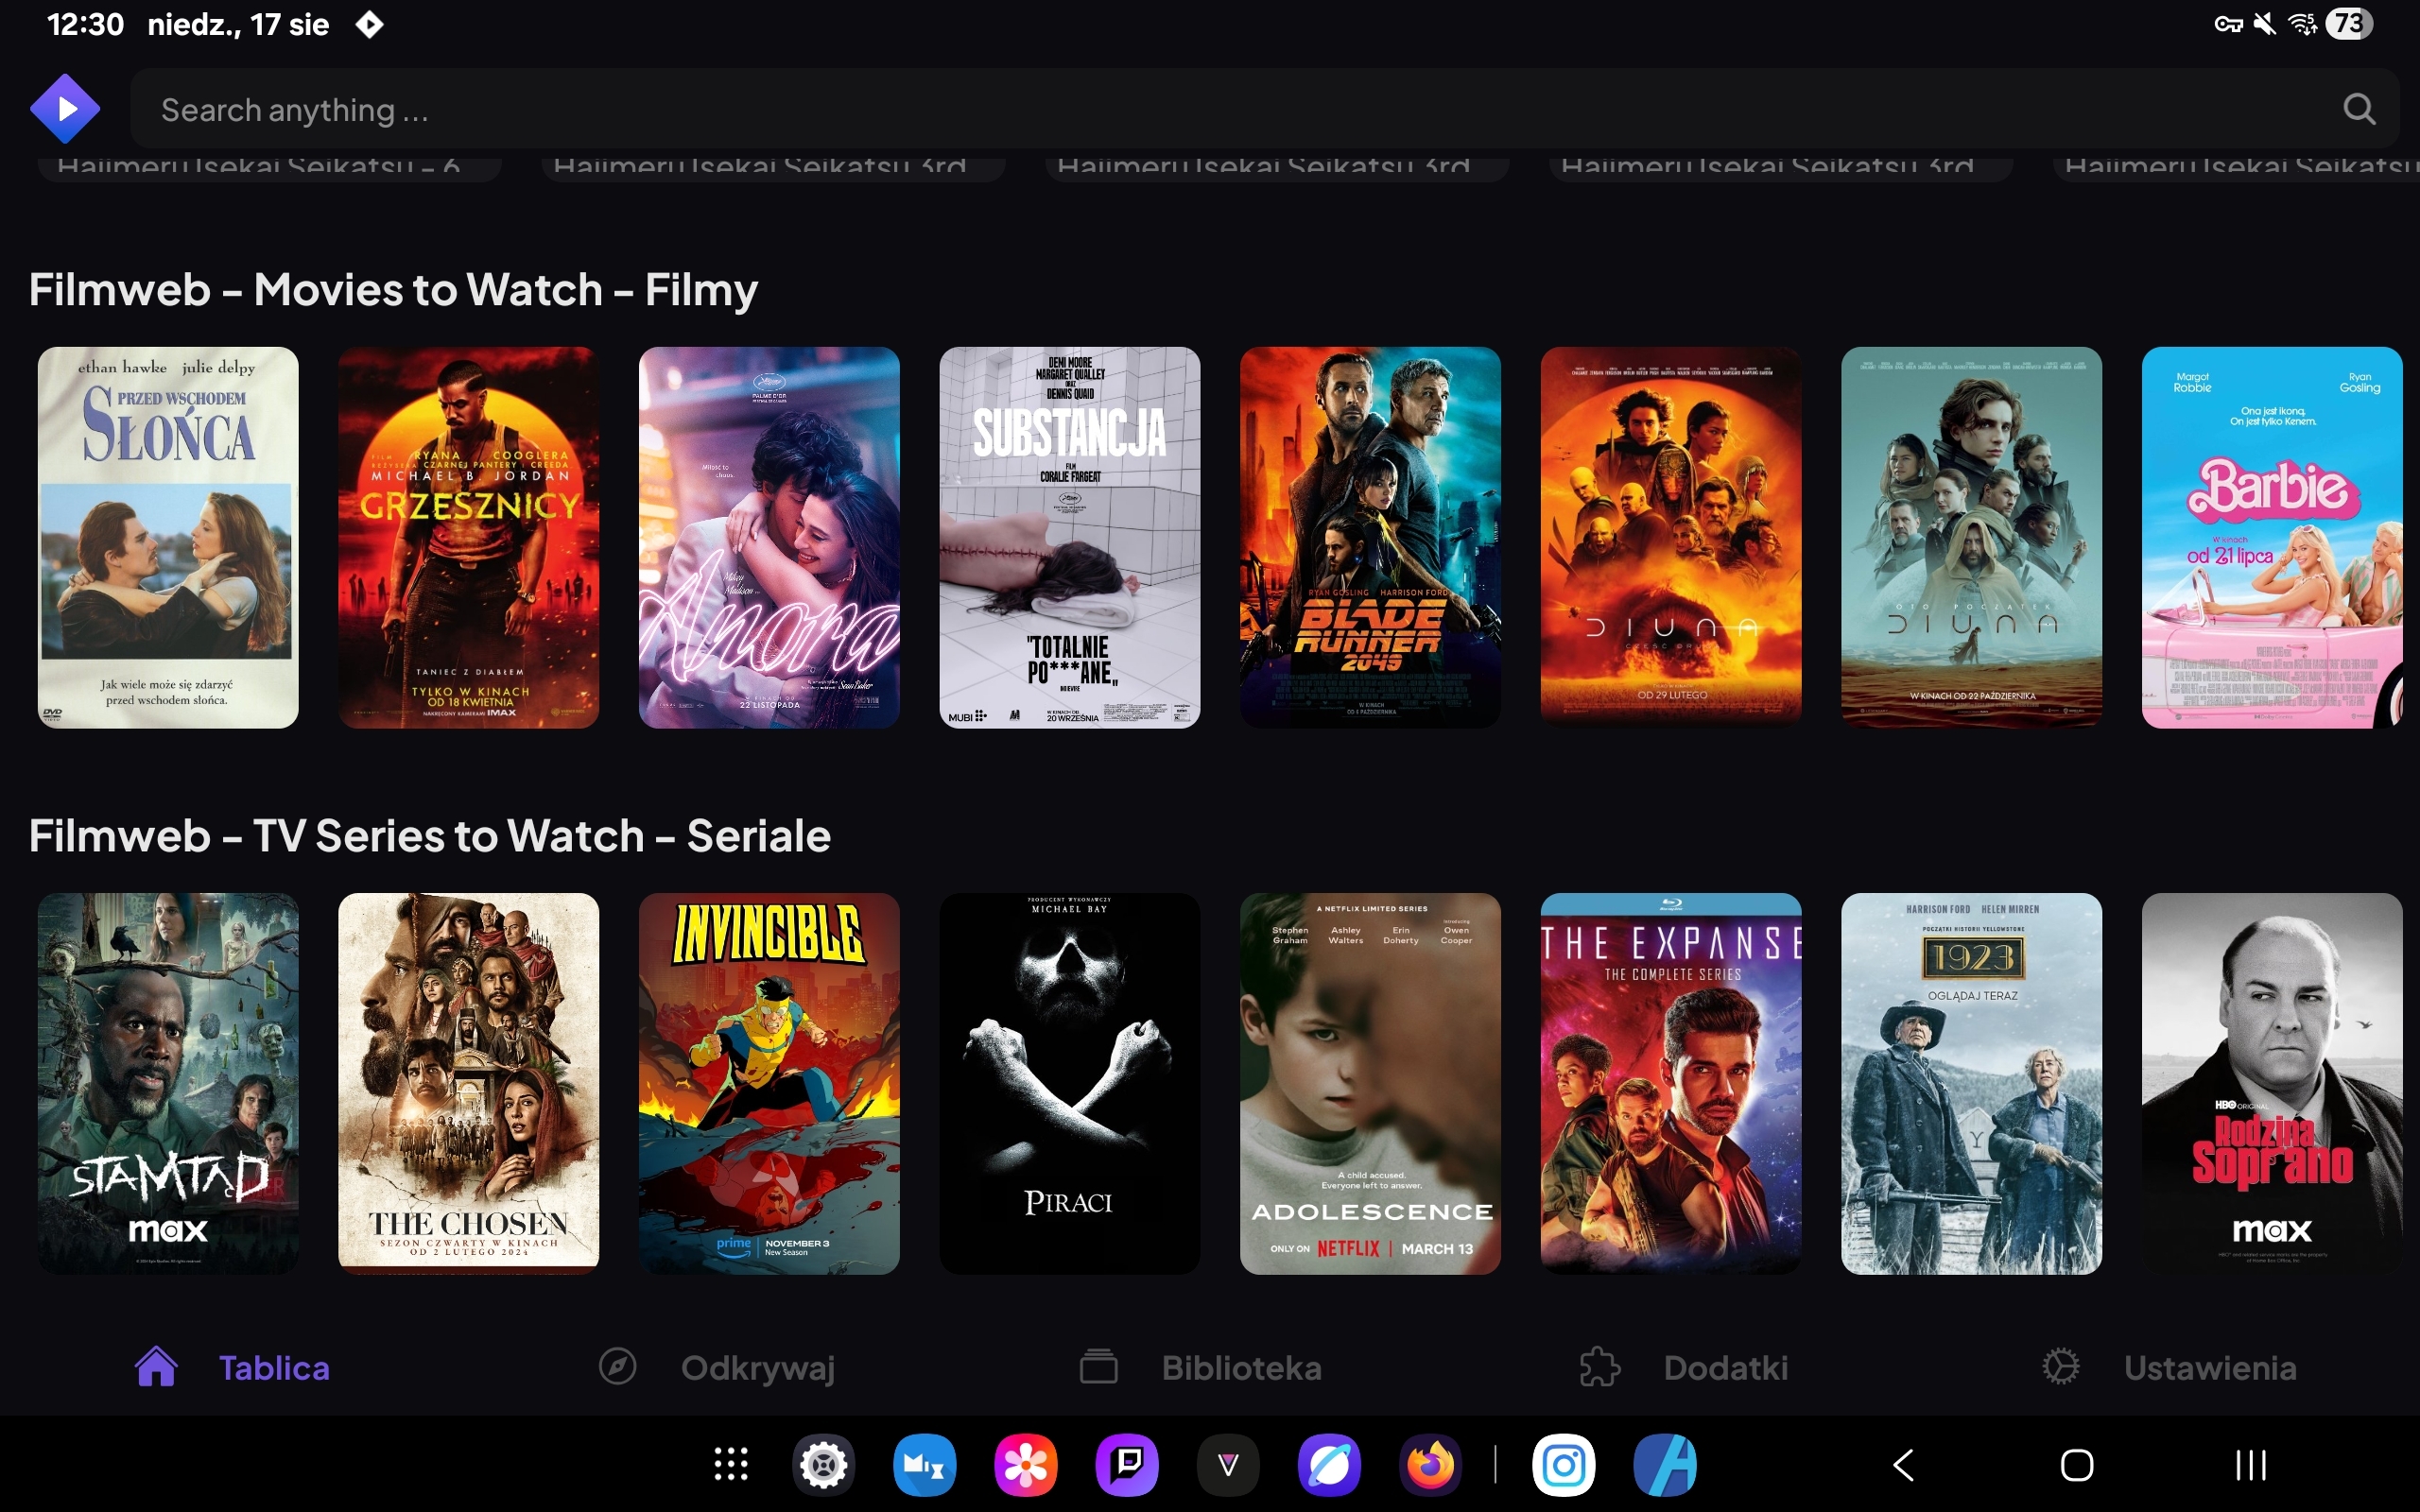Open the app drawer grid icon
The image size is (2420, 1512).
731,1464
